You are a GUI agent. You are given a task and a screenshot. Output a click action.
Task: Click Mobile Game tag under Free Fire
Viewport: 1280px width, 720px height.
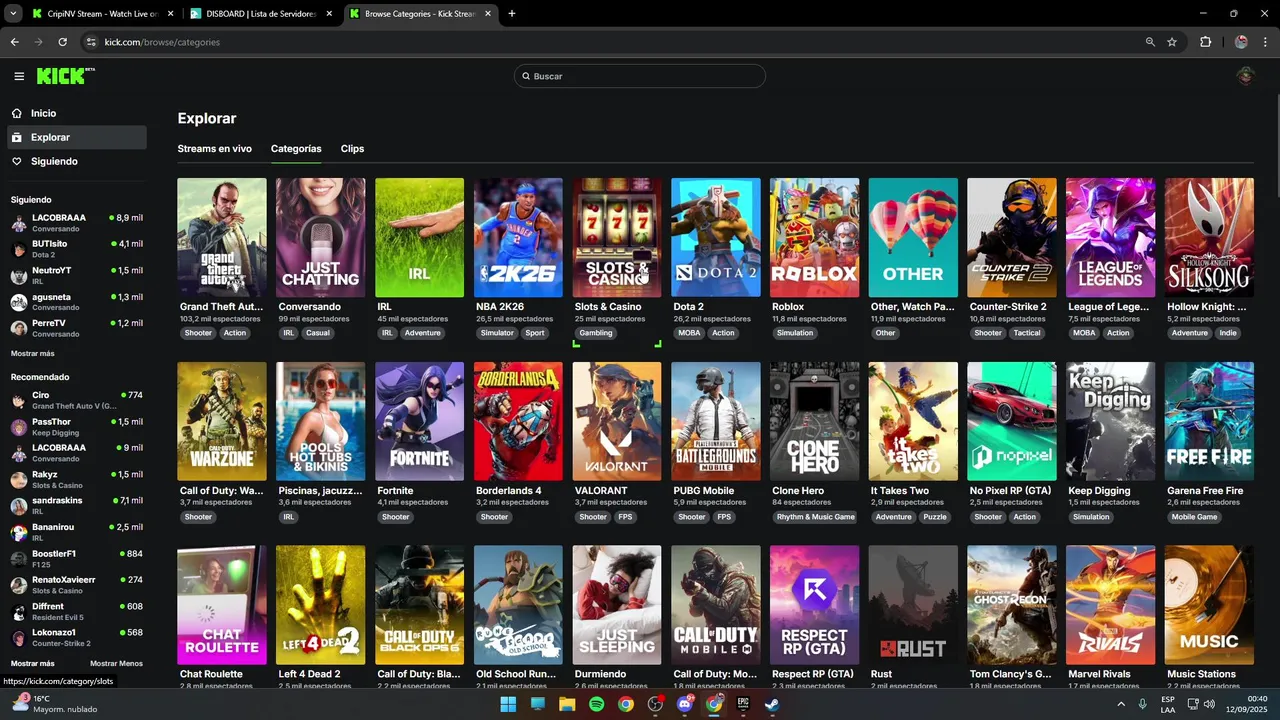coord(1194,517)
